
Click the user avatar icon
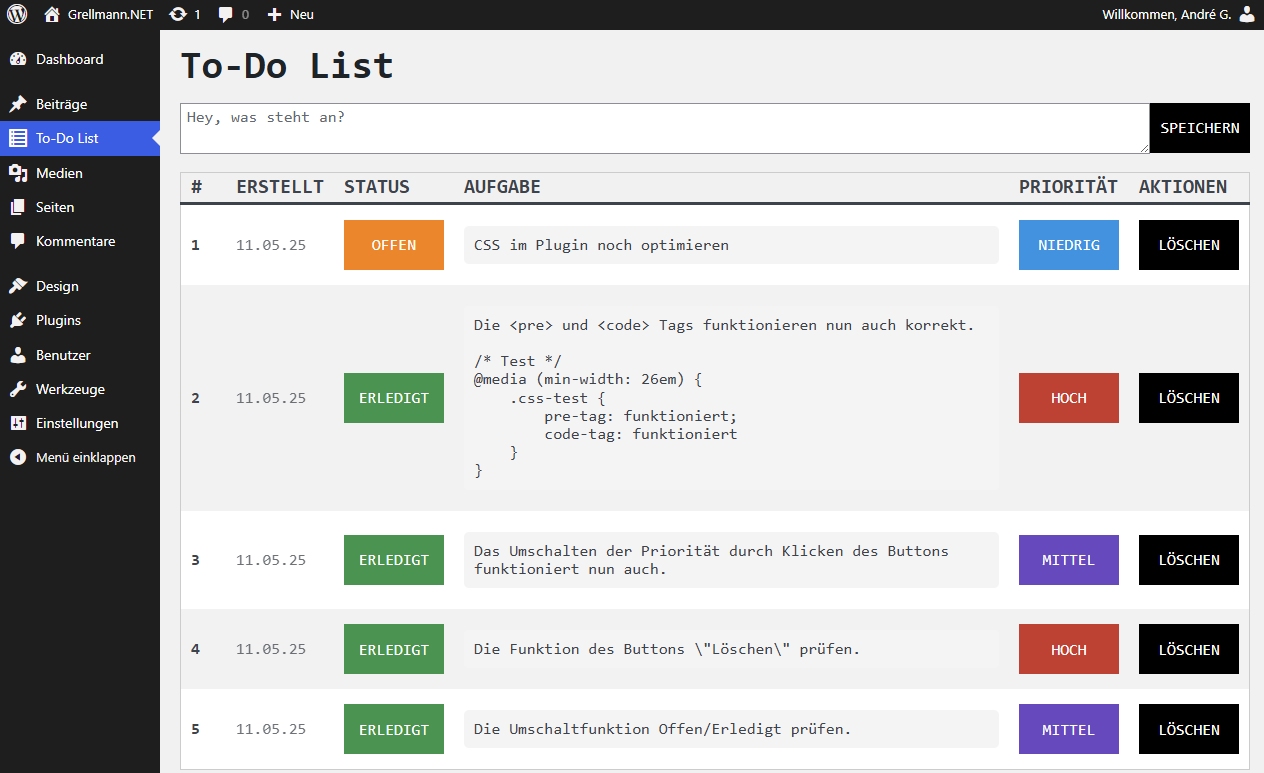pos(1246,15)
